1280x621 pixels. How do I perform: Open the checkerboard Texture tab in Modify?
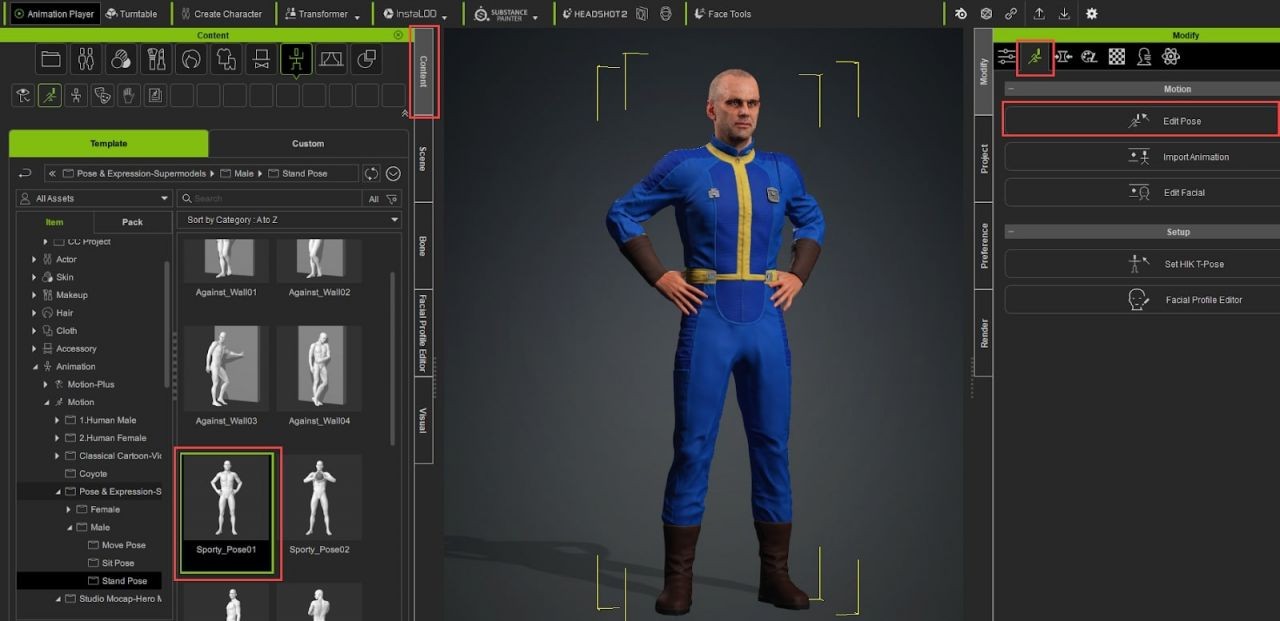tap(1117, 57)
